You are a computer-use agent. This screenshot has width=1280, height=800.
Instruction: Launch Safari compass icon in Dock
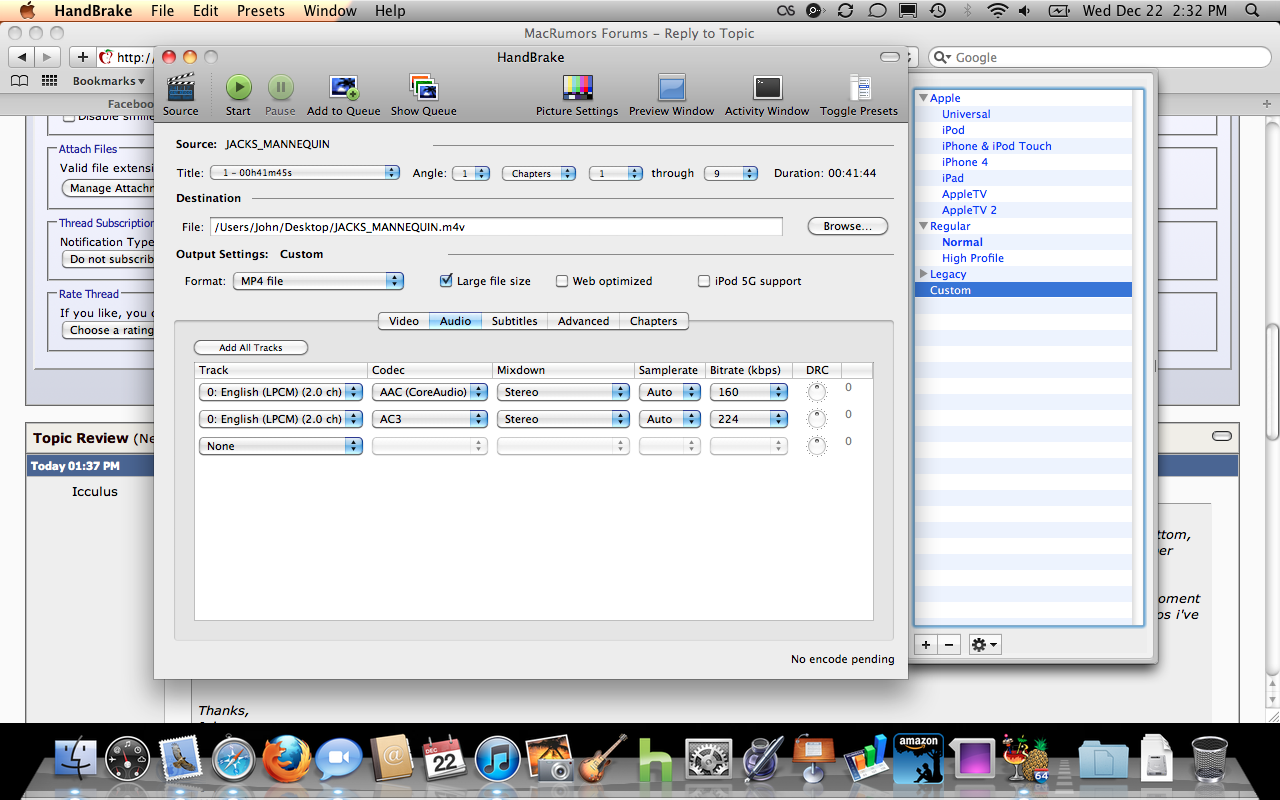[234, 760]
